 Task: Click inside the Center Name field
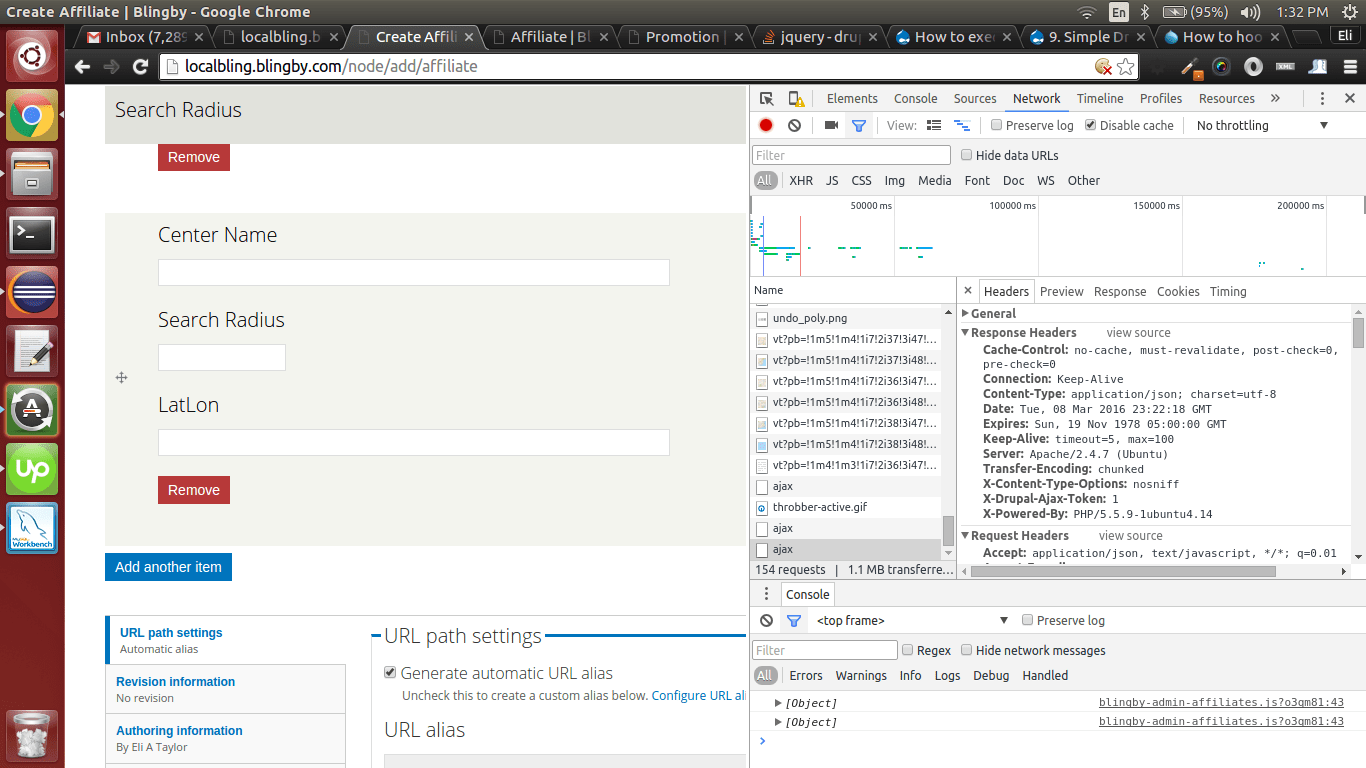(x=413, y=272)
